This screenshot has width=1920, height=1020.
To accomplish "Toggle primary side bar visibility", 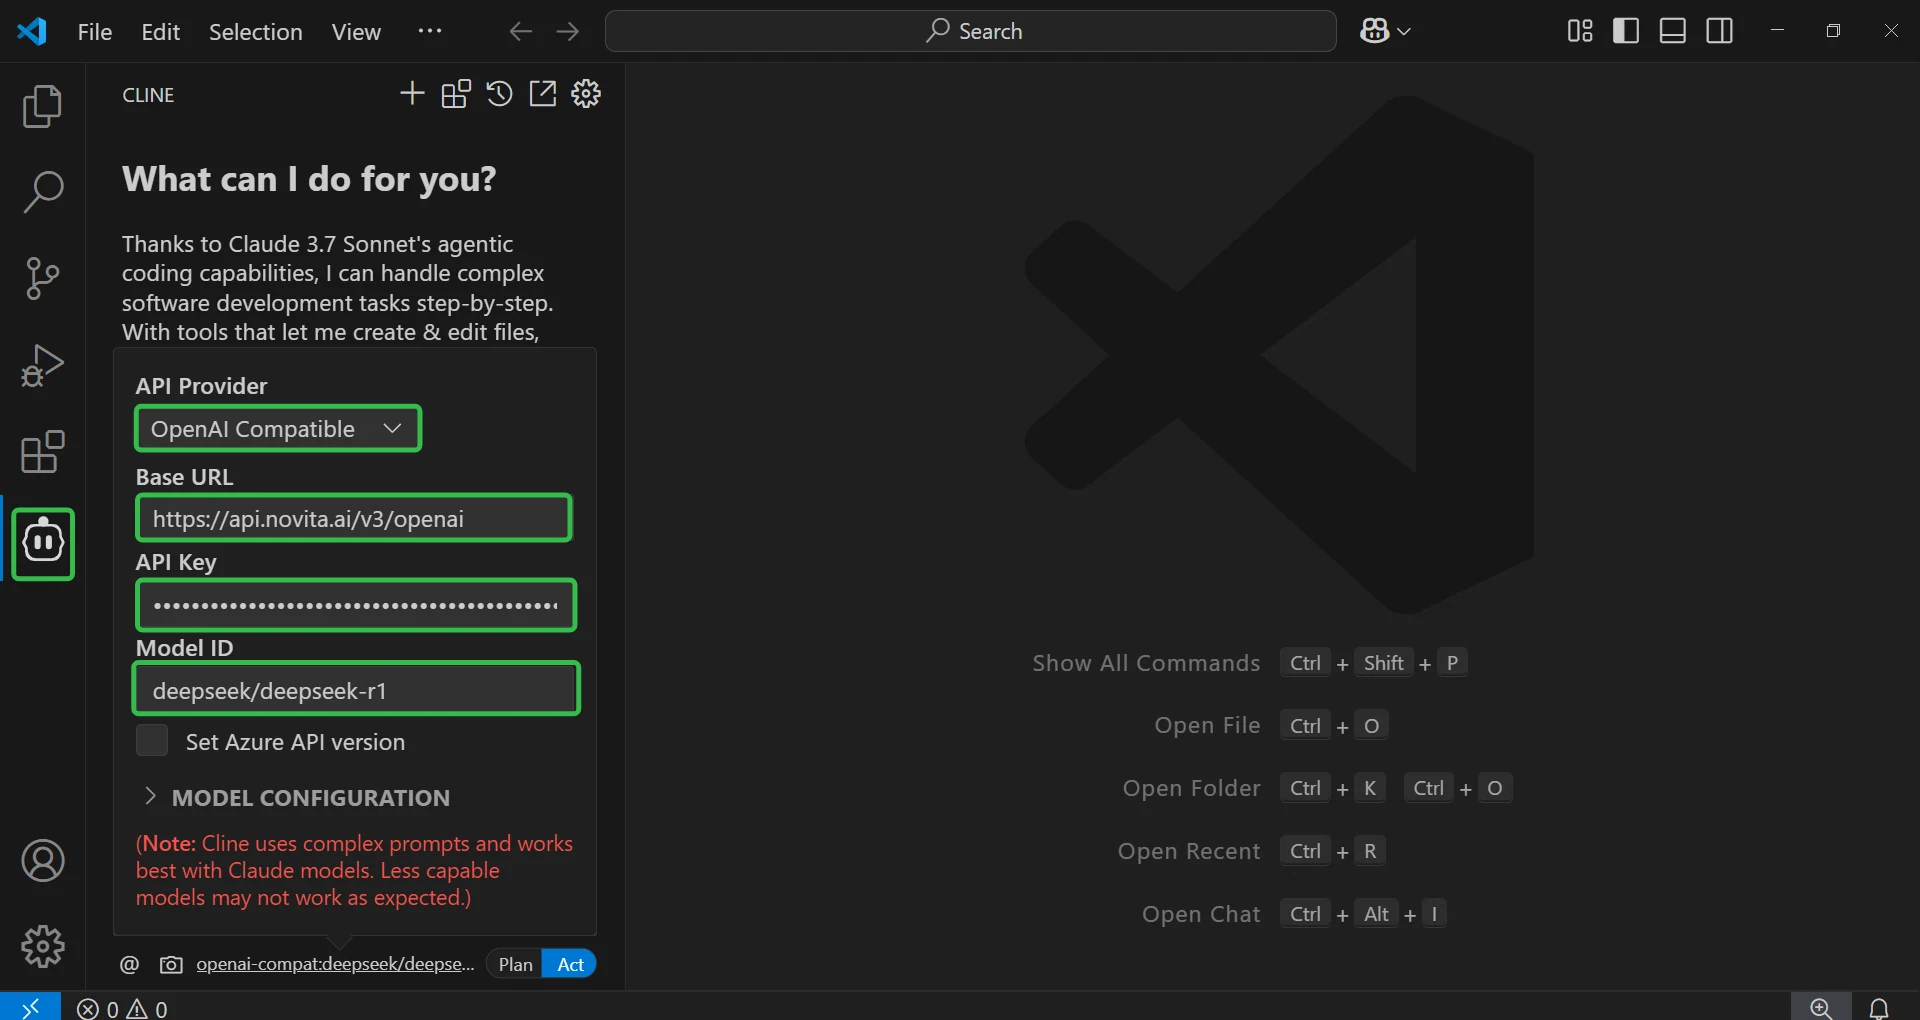I will 1626,31.
